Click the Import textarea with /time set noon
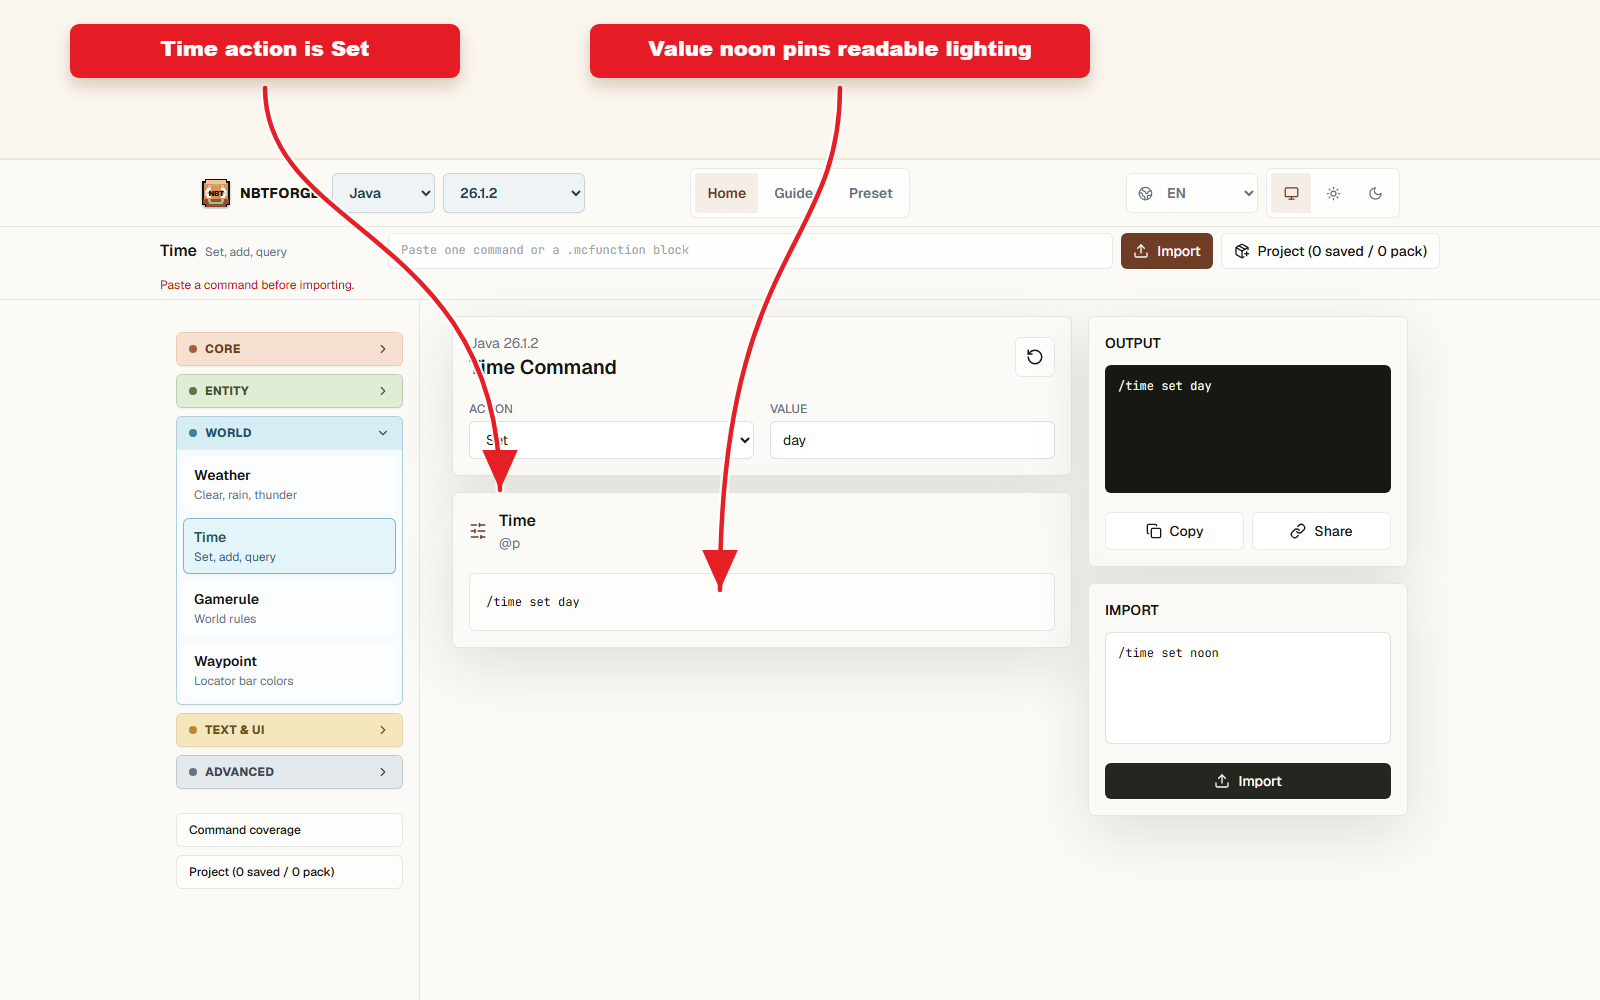 point(1248,688)
